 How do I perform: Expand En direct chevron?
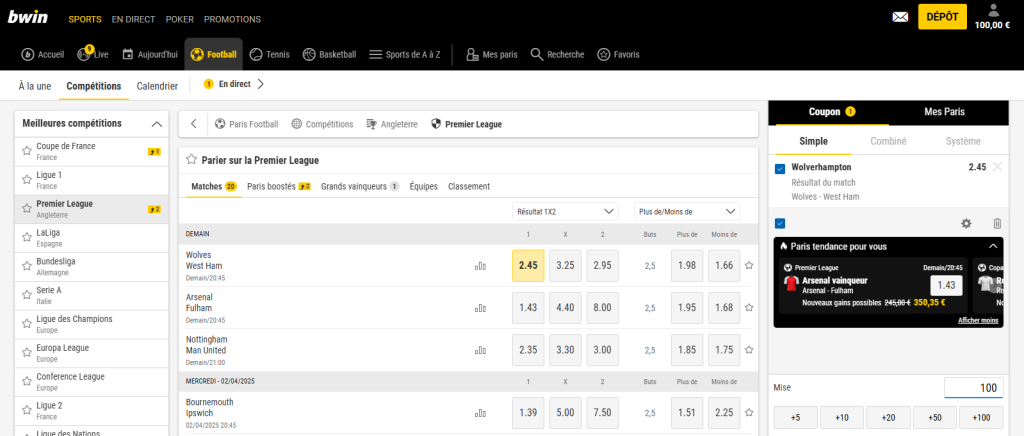(261, 84)
